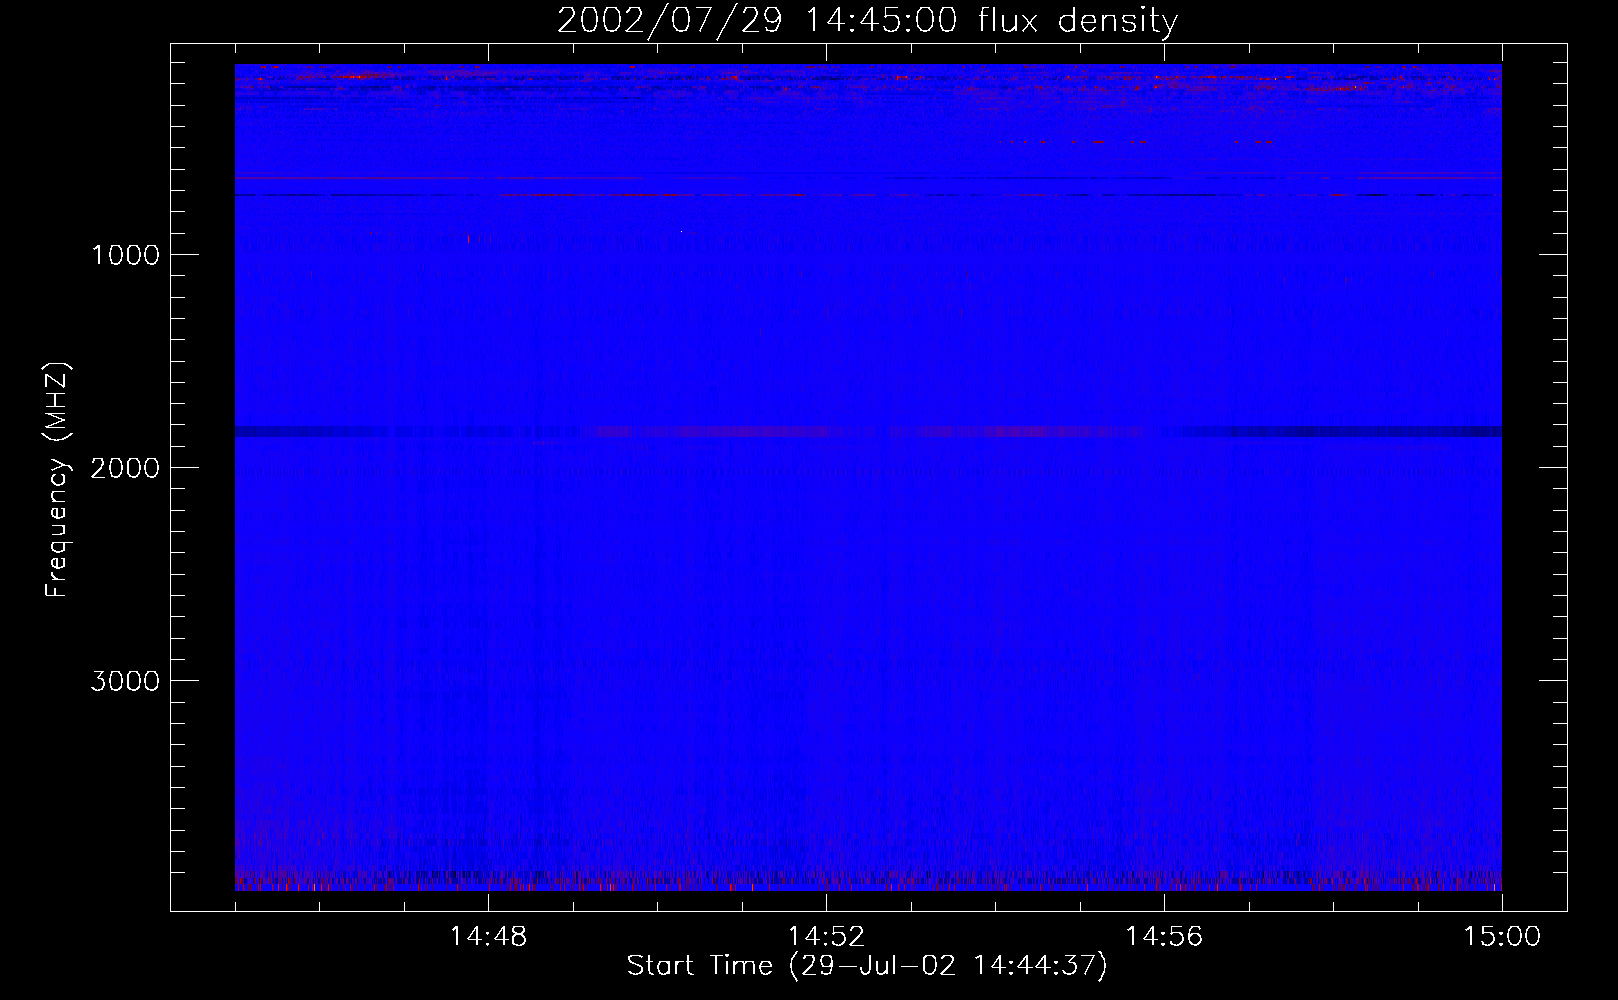Click the dark horizontal band near 1800 MHz
Viewport: 1618px width, 1000px height.
pyautogui.click(x=868, y=432)
